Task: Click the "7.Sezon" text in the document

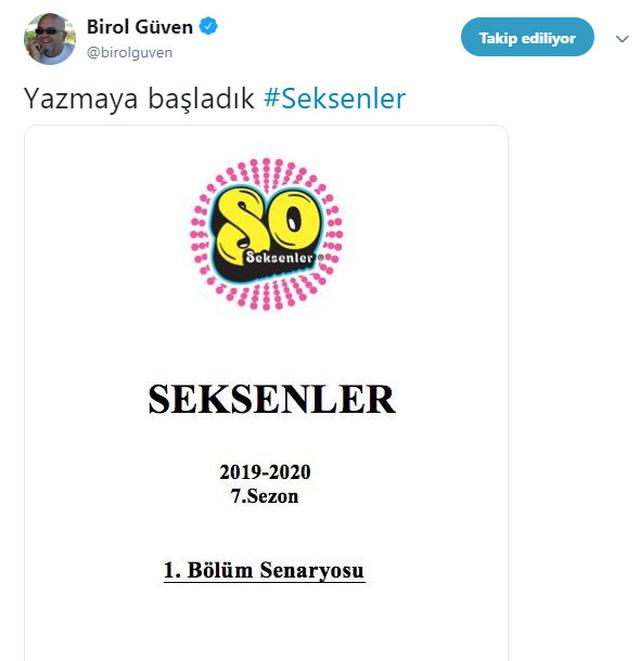Action: point(264,495)
